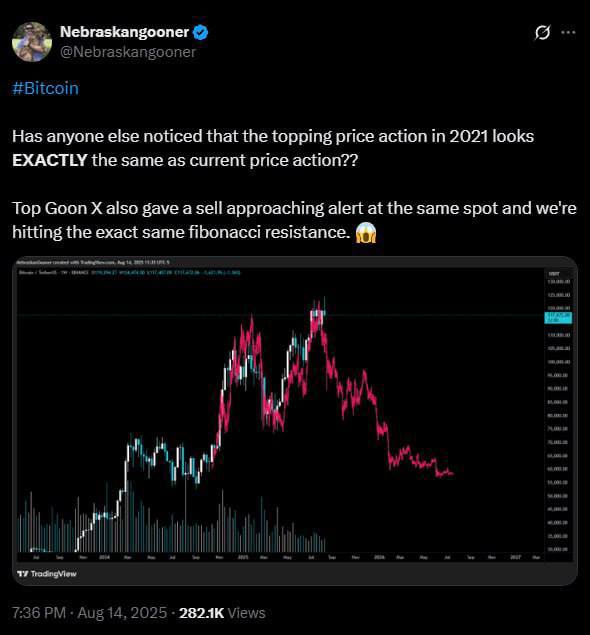The image size is (590, 635).
Task: Click the bold word EXACTLY in tweet
Action: pyautogui.click(x=50, y=160)
